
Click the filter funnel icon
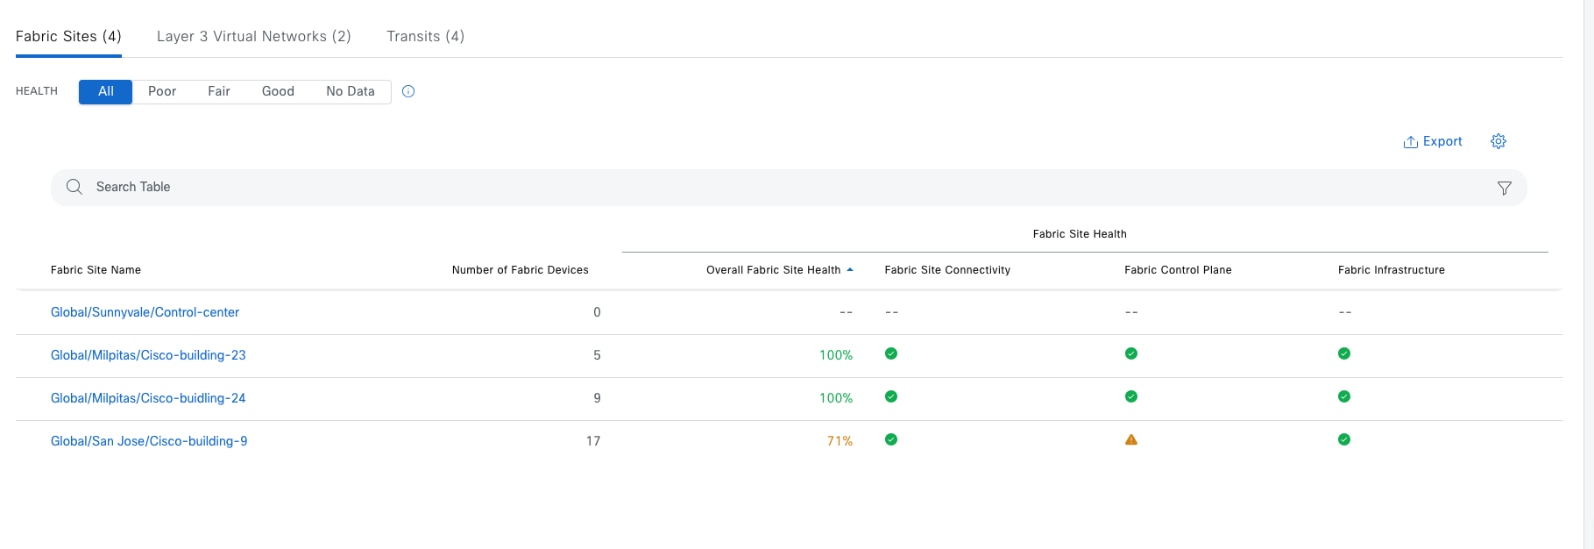(1503, 188)
